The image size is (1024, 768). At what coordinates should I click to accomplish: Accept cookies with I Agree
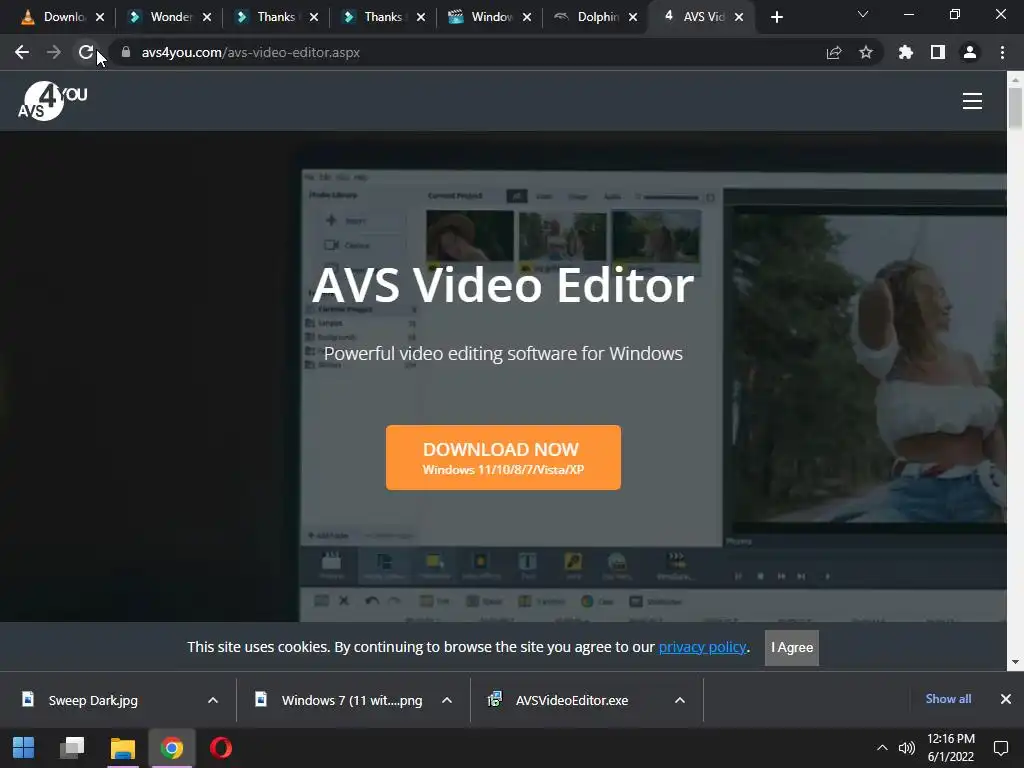[x=792, y=647]
